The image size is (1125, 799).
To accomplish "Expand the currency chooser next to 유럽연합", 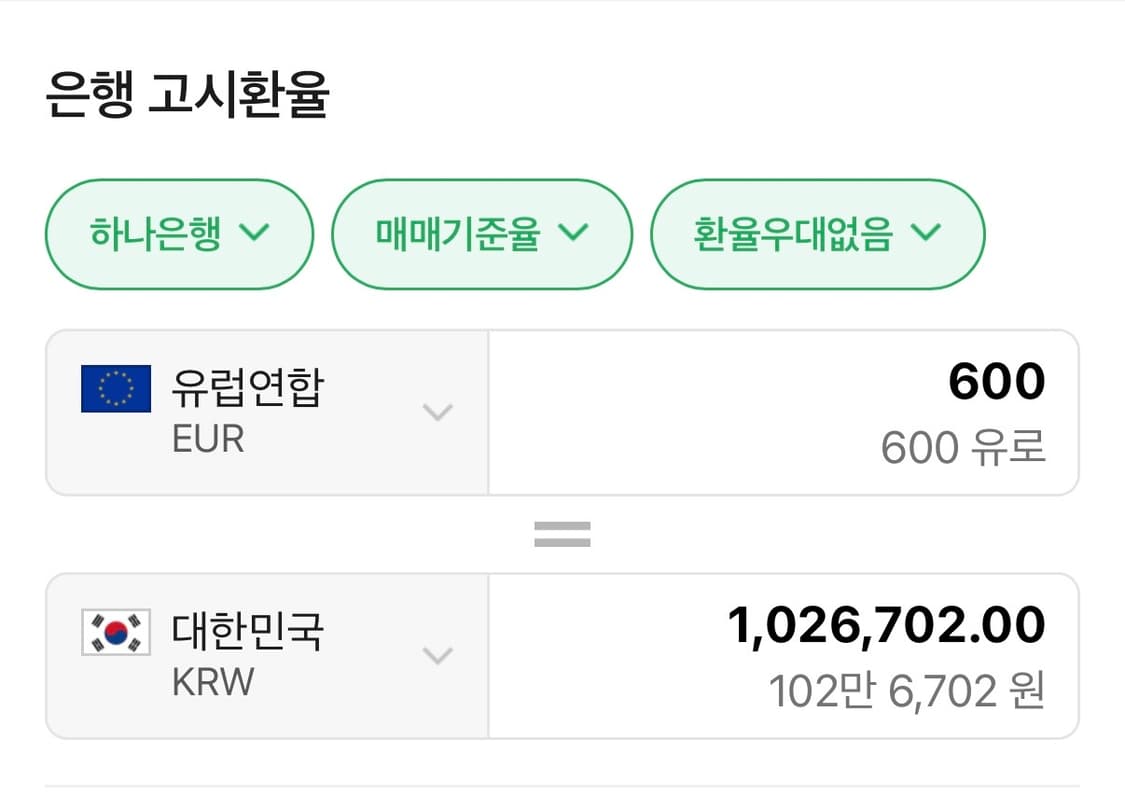I will click(437, 413).
